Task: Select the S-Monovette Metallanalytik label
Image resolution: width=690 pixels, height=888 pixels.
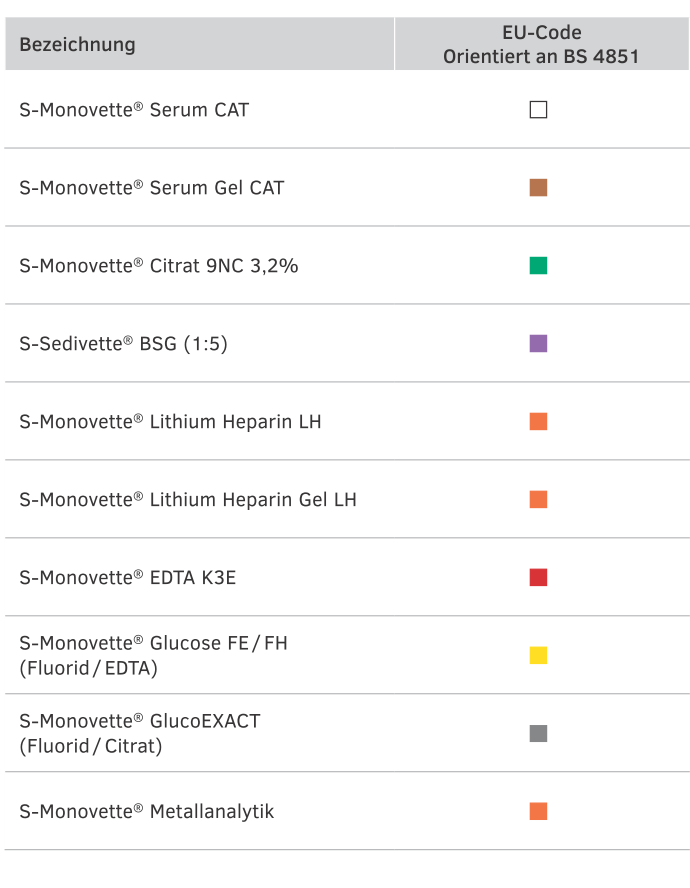Action: [146, 812]
